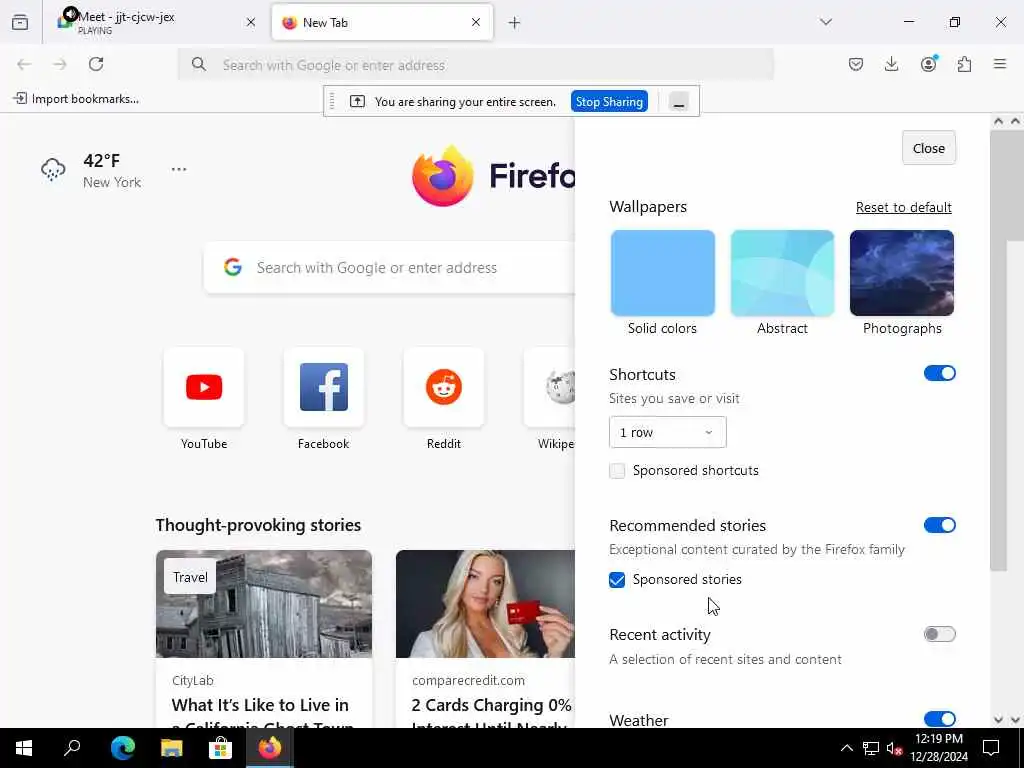
Task: Open the Wikipedia shortcut tile
Action: click(x=550, y=387)
